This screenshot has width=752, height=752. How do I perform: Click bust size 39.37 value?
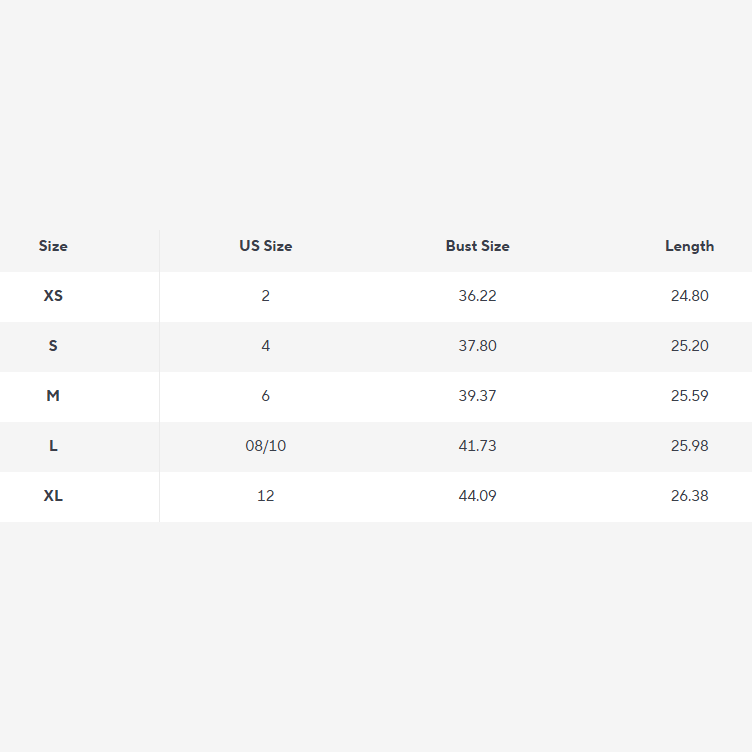pos(477,396)
